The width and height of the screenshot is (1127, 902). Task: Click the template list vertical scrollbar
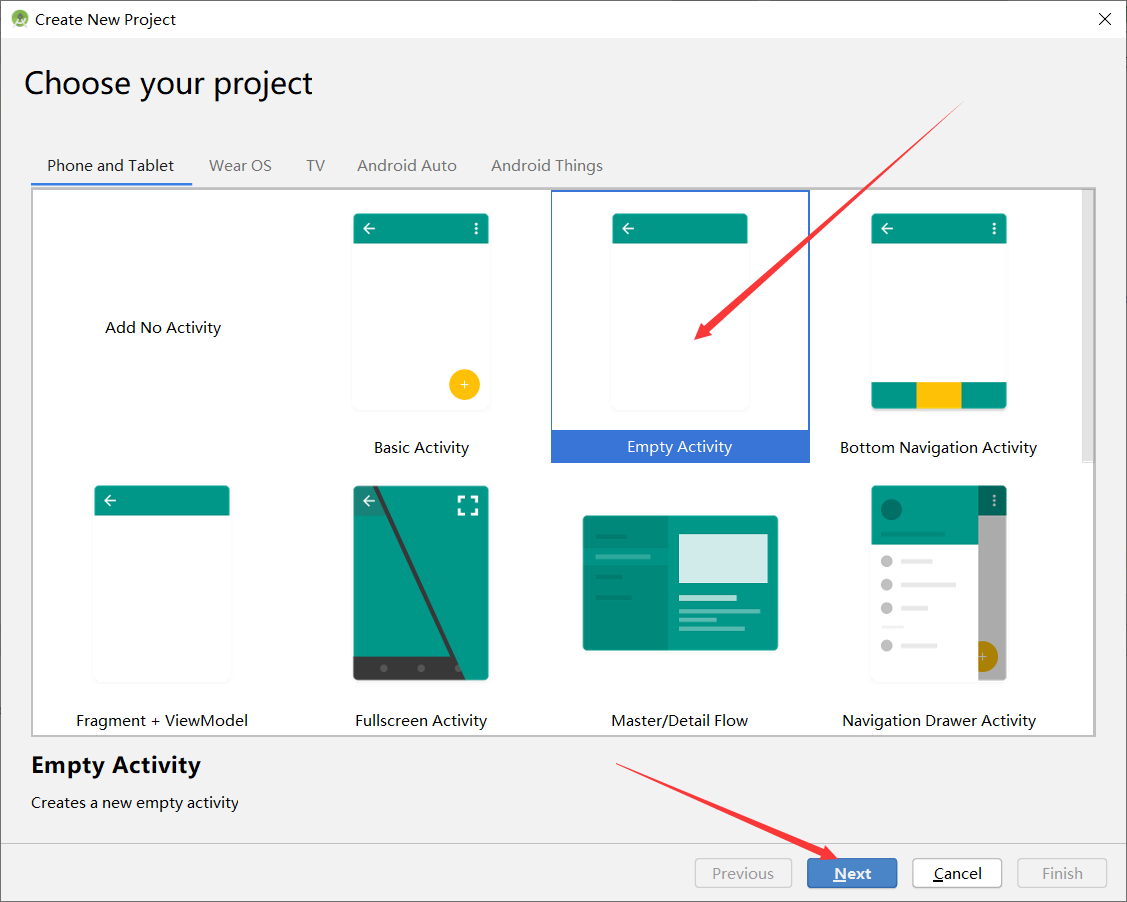pos(1088,326)
